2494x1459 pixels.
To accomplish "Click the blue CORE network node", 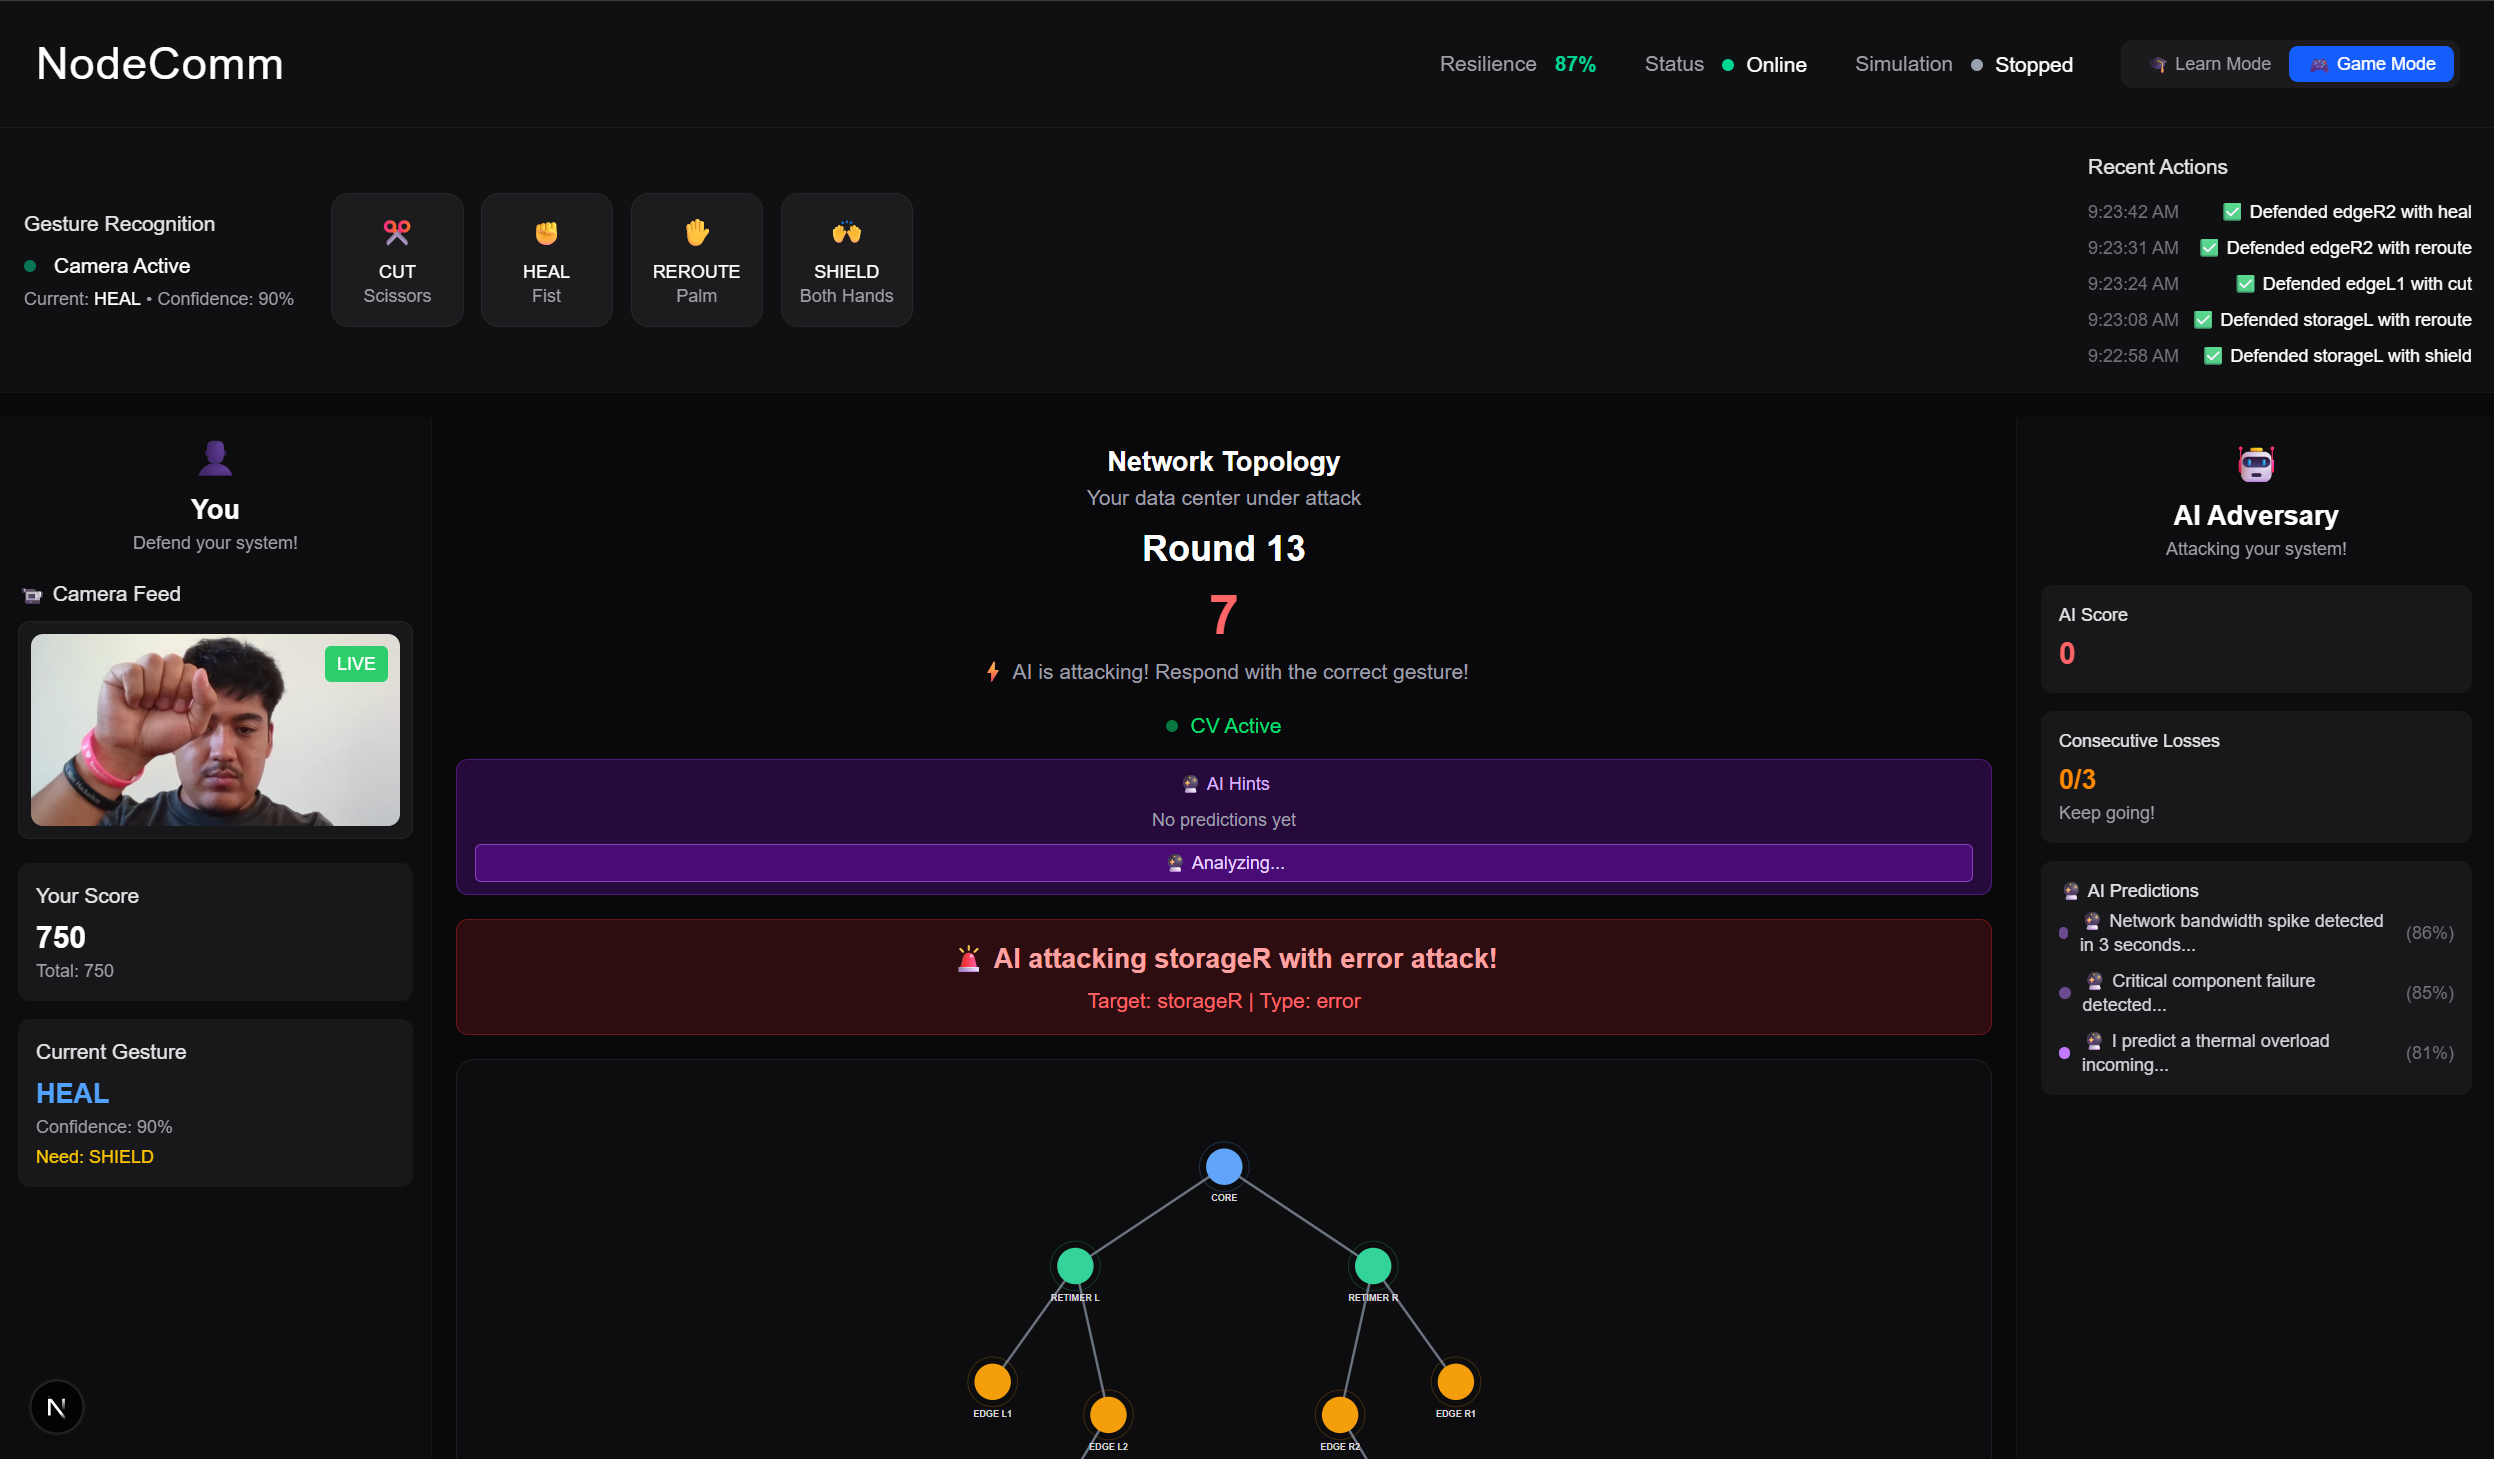I will pyautogui.click(x=1223, y=1166).
